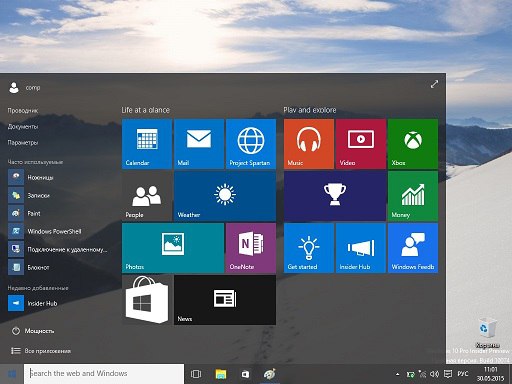
Task: Show Все приложения list
Action: click(41, 351)
